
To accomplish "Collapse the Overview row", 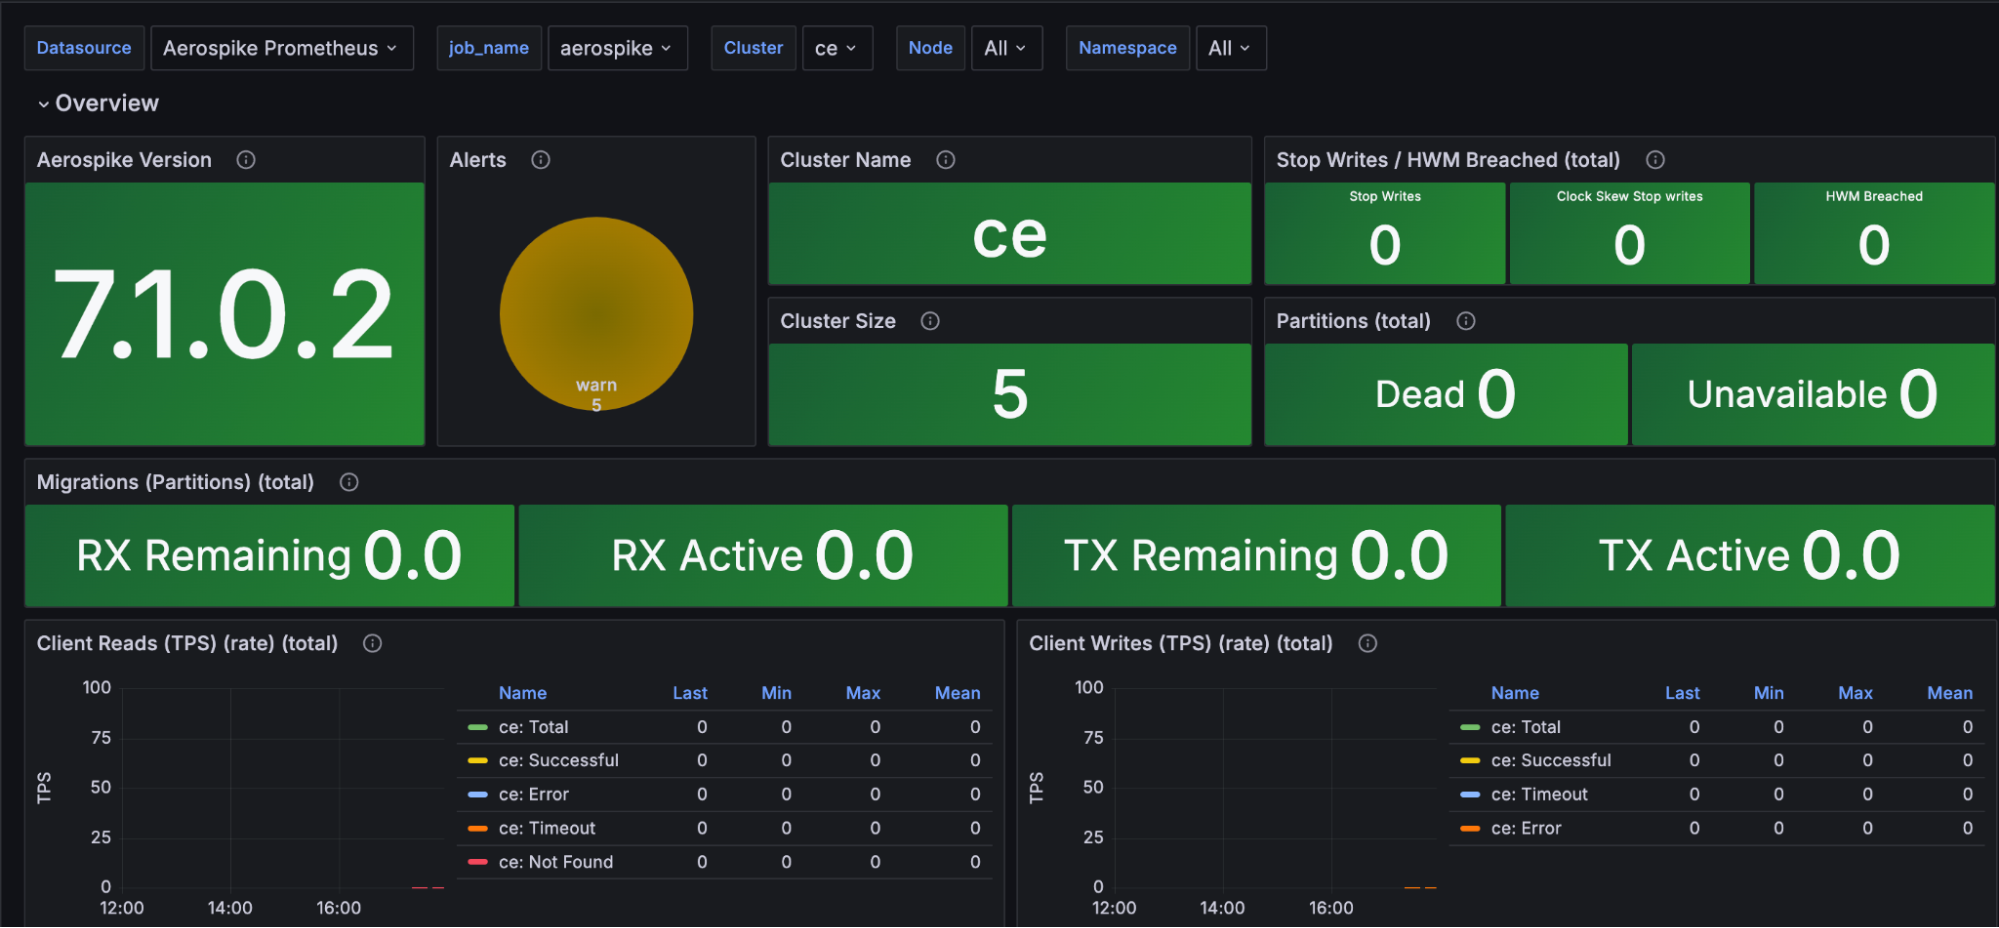I will (x=98, y=103).
